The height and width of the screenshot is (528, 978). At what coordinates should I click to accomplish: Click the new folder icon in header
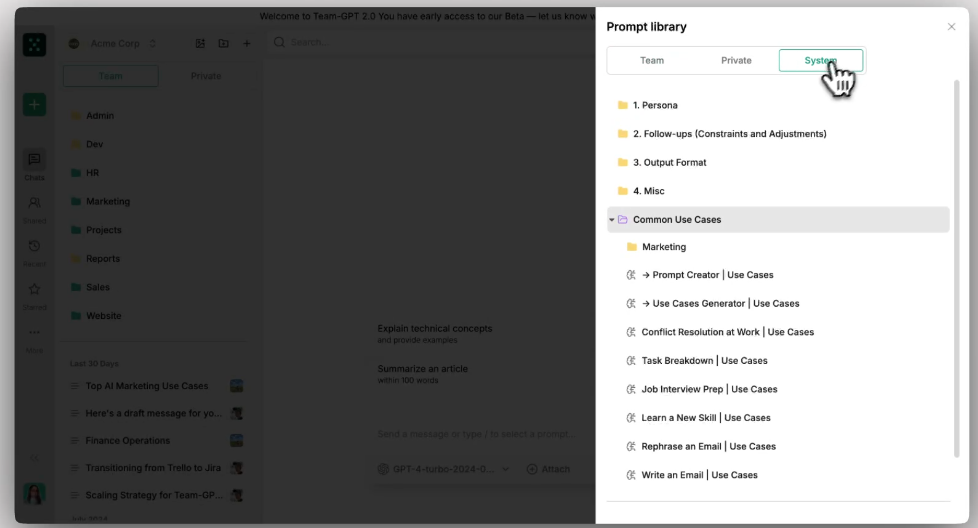pyautogui.click(x=223, y=44)
